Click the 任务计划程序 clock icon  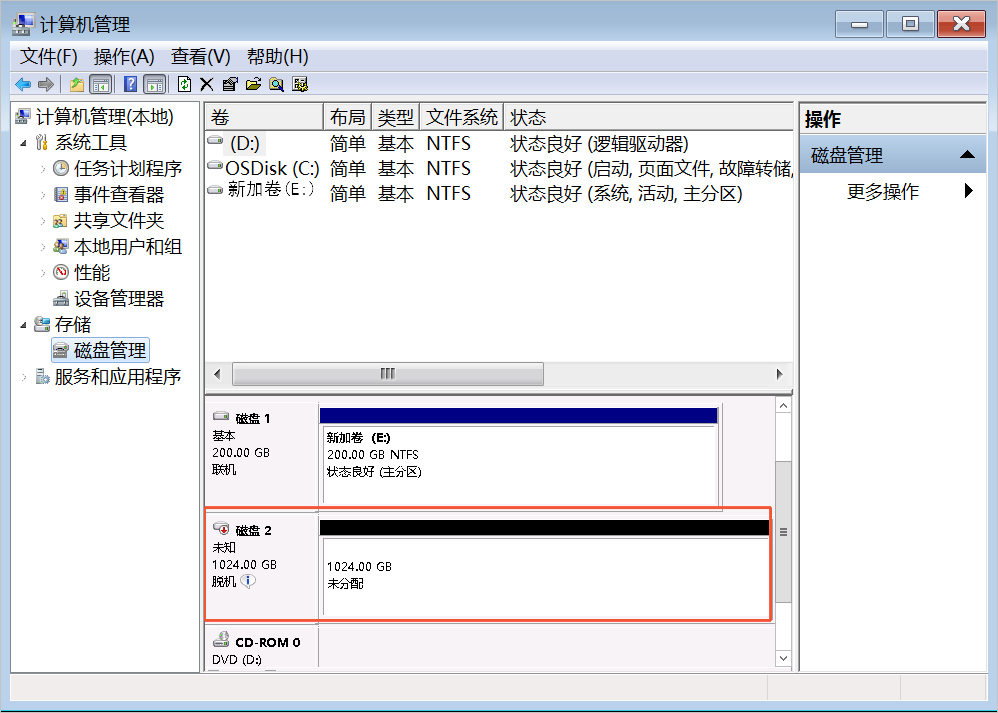click(60, 168)
